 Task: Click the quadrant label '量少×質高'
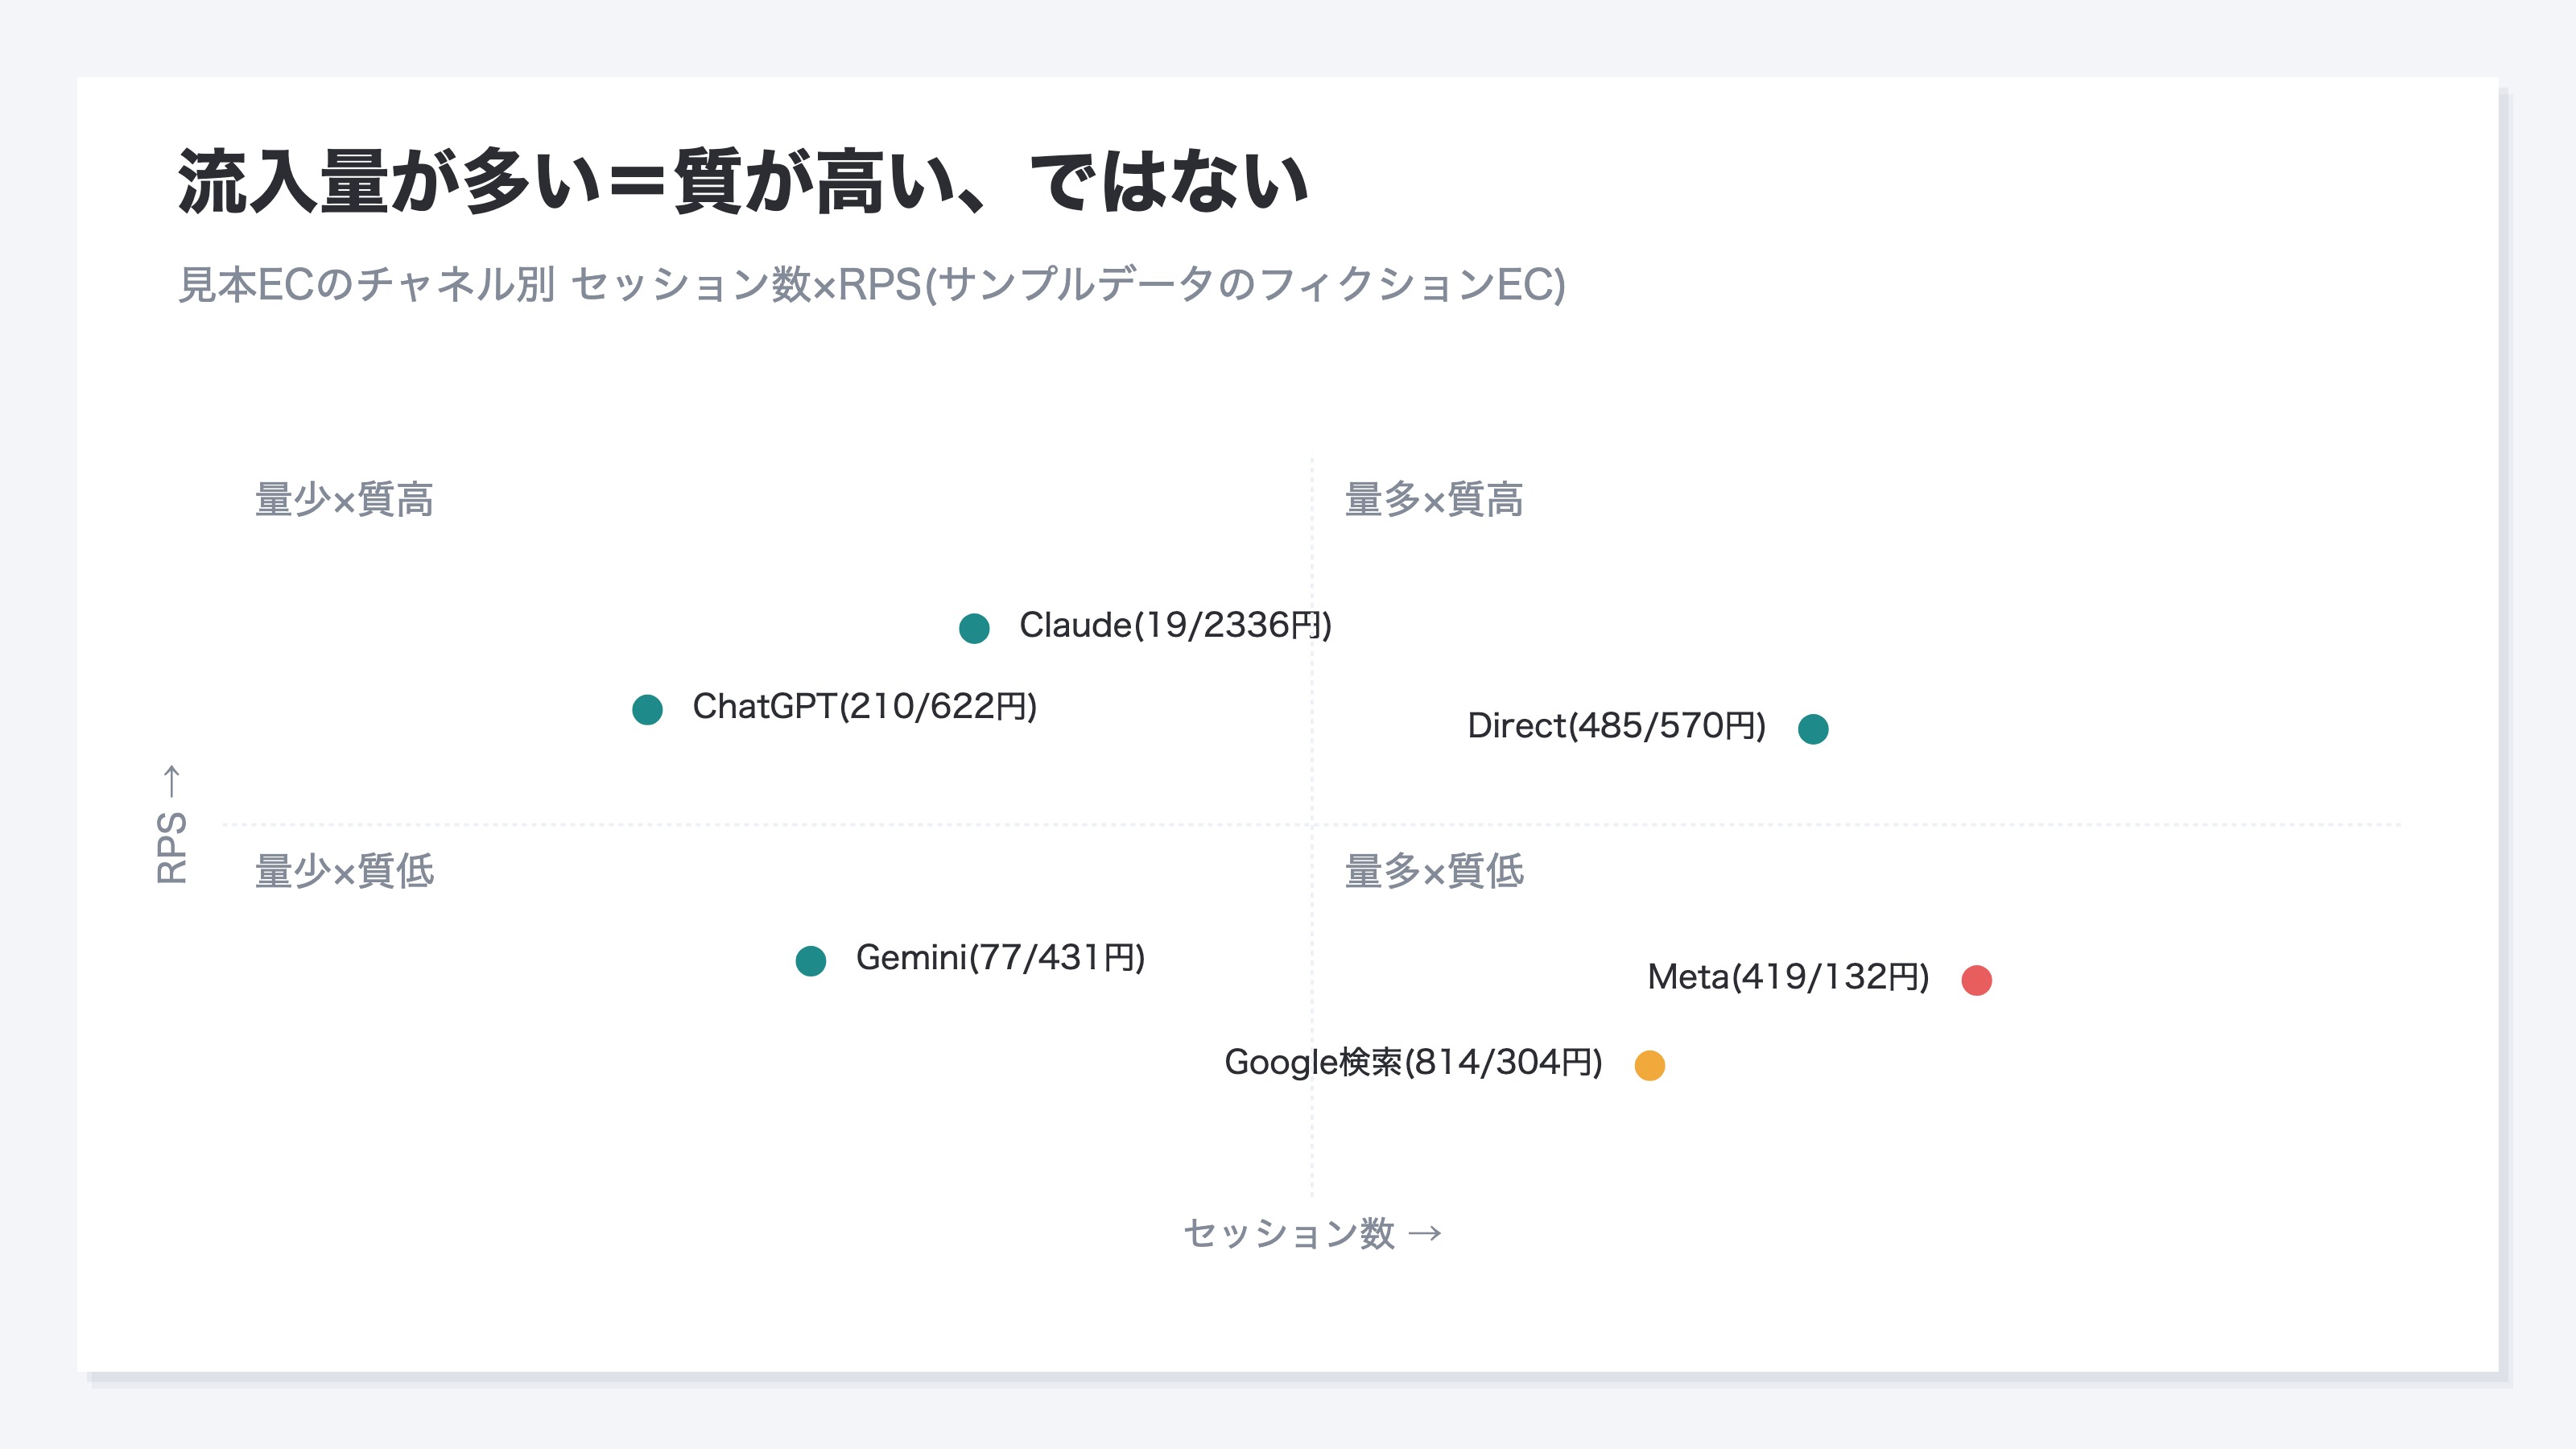coord(344,499)
